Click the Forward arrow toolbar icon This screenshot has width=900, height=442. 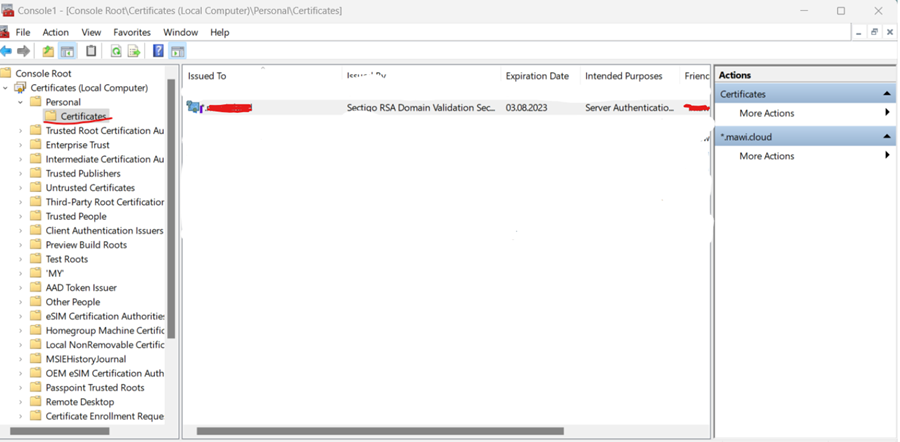24,51
